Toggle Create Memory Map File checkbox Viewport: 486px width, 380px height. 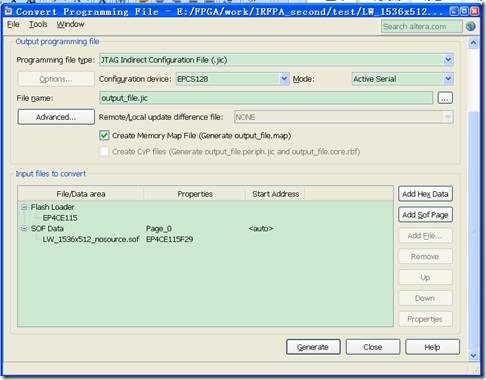(104, 135)
